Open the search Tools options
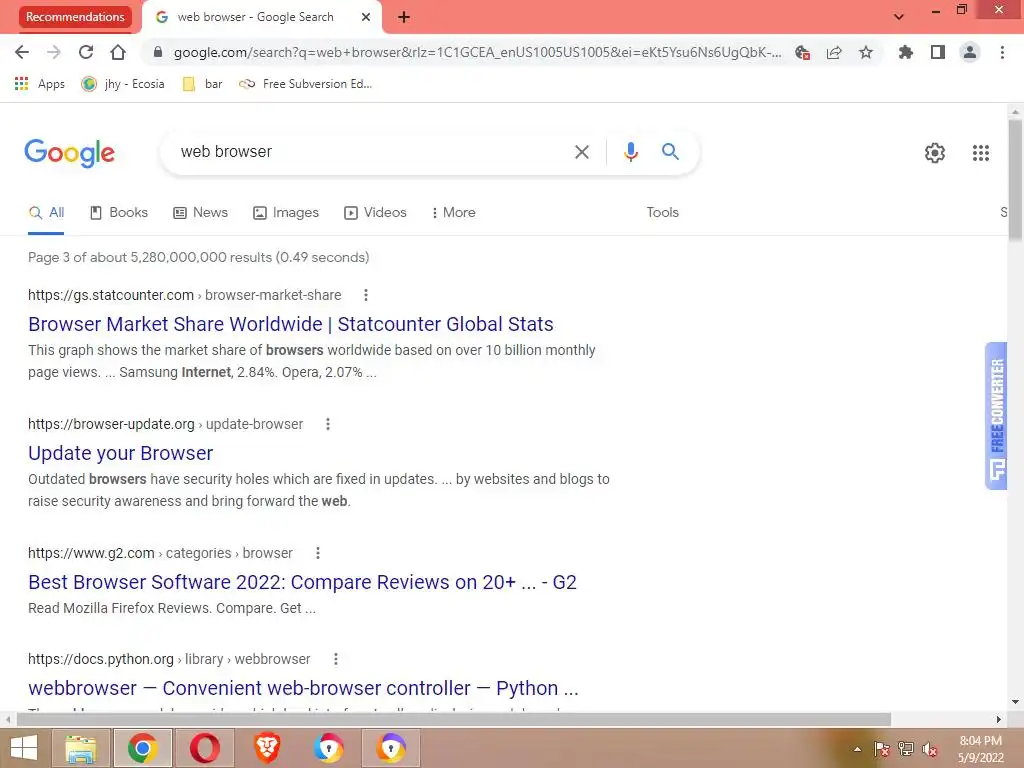1024x768 pixels. [x=662, y=212]
